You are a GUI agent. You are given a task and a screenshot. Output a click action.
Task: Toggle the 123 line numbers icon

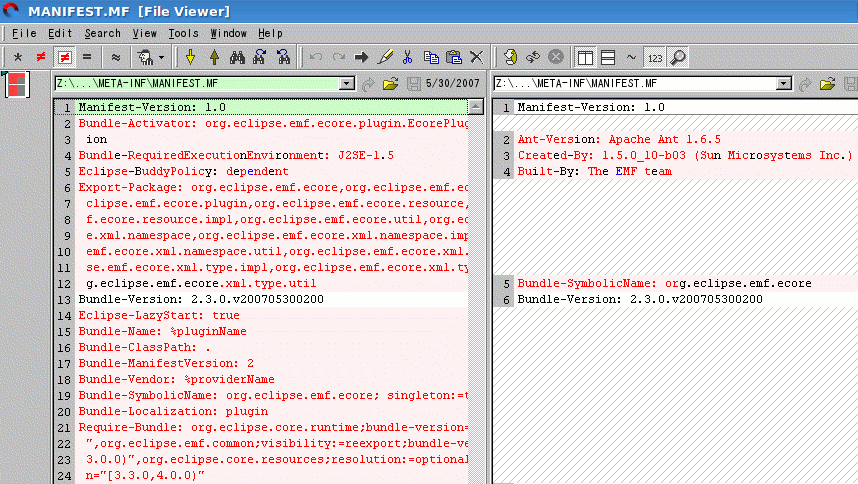655,57
